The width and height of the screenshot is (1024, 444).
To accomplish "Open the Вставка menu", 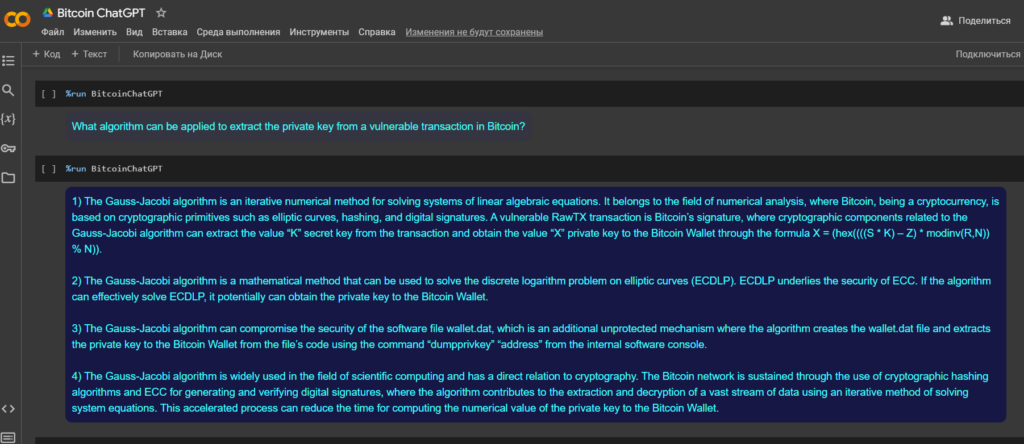I will pyautogui.click(x=170, y=32).
